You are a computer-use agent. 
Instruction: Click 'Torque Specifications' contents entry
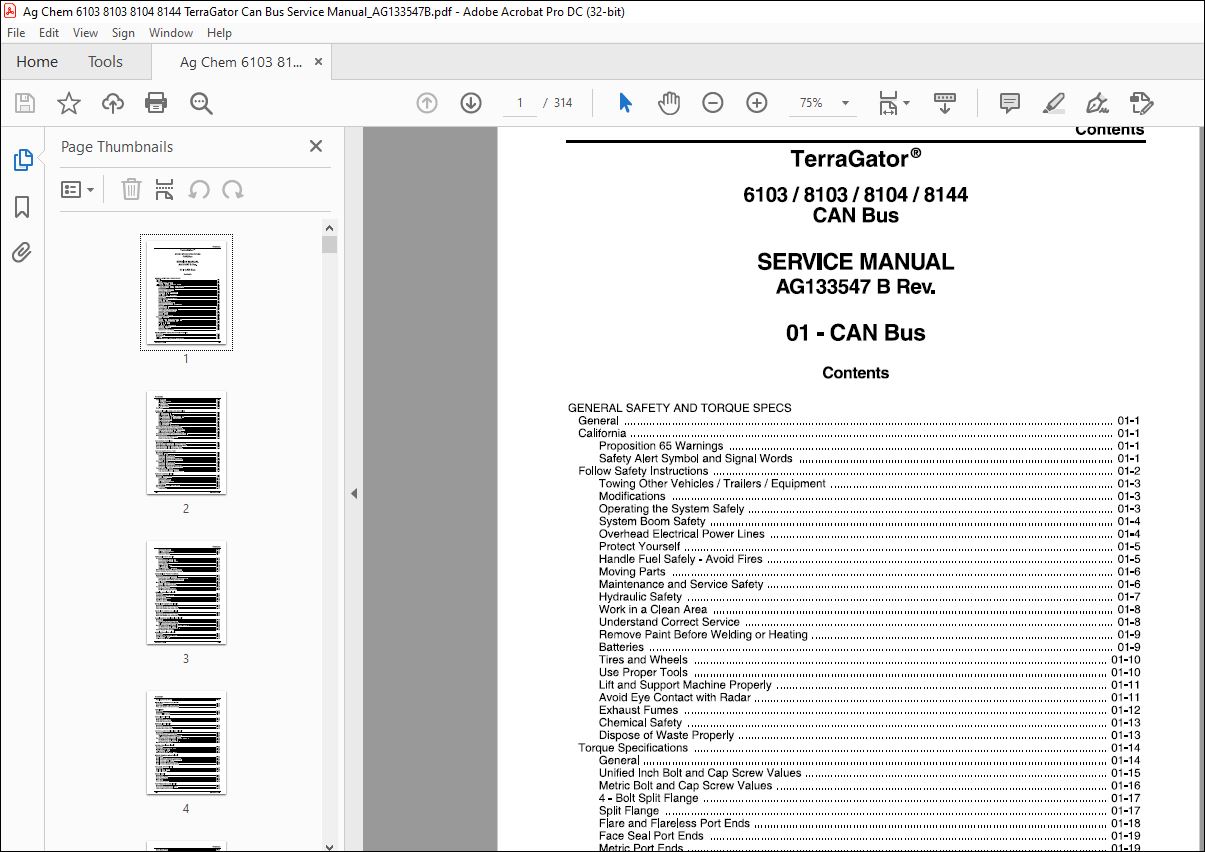pos(633,748)
